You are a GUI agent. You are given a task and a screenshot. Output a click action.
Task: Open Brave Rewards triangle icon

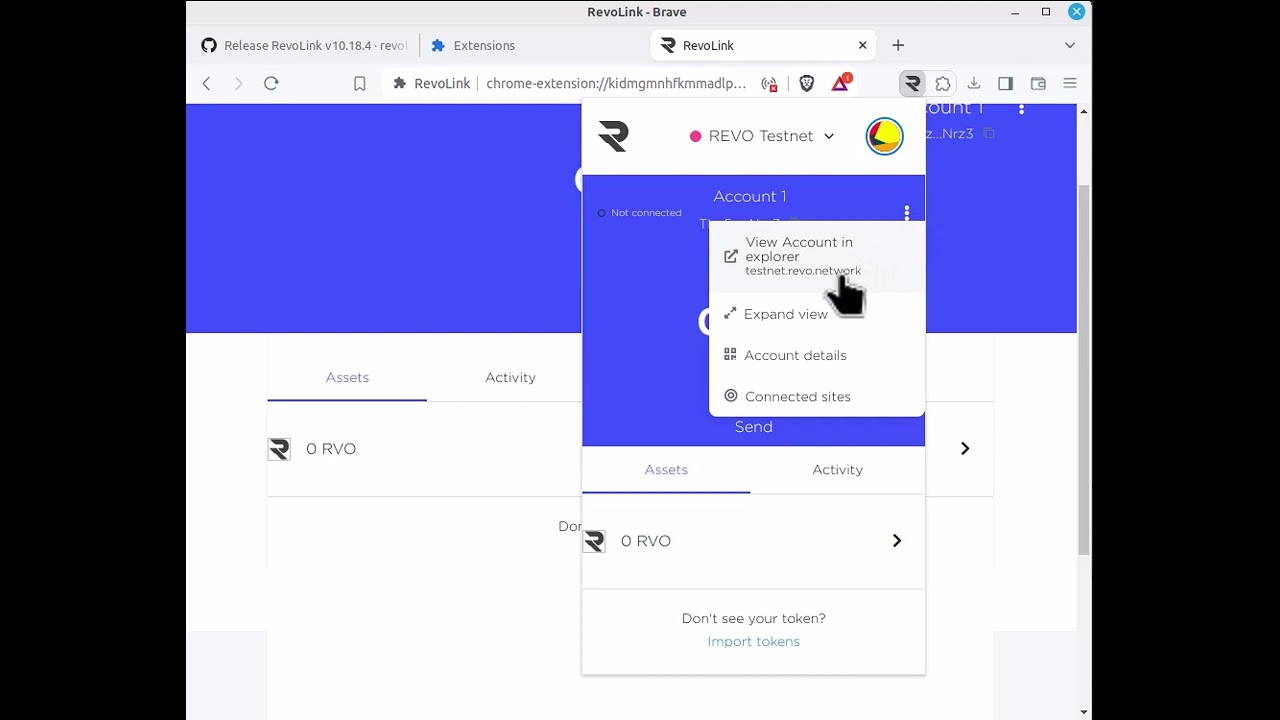(841, 83)
